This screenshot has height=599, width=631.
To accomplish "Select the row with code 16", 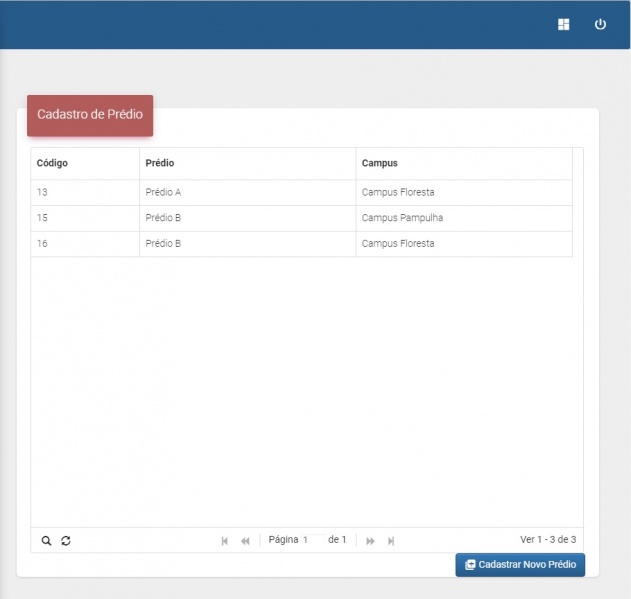I will [x=43, y=244].
